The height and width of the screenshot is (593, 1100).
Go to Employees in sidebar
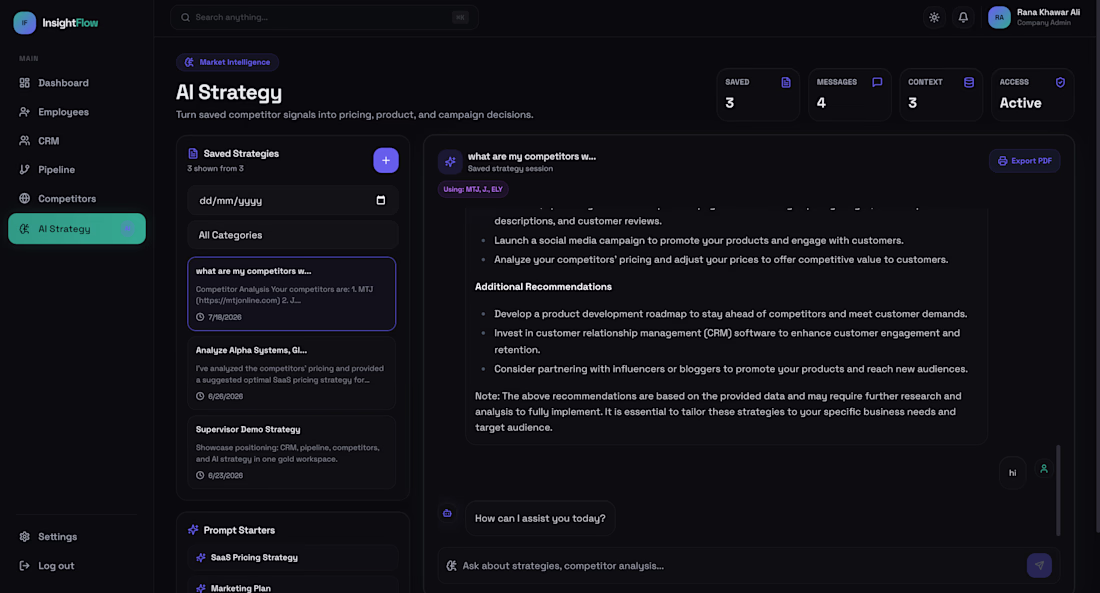point(76,112)
